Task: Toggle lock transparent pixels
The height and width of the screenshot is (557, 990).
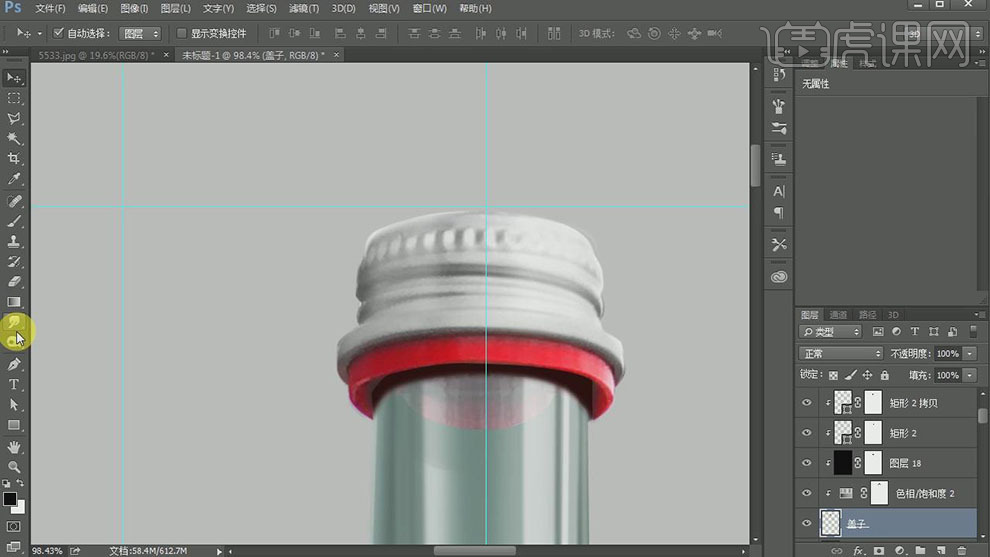Action: 833,375
